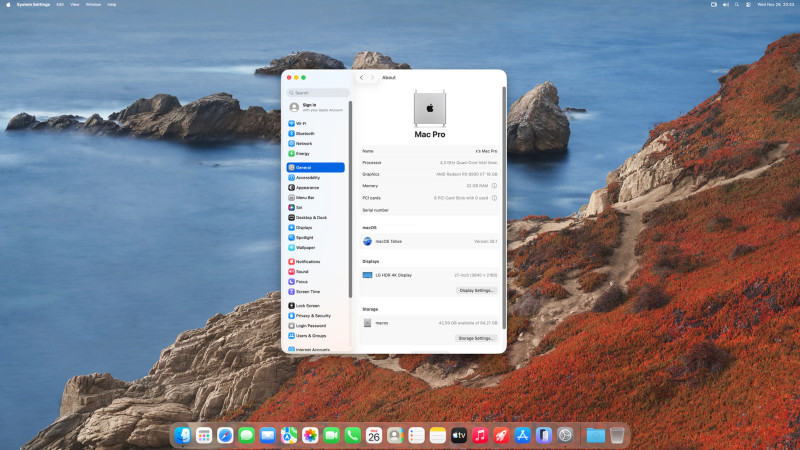This screenshot has width=800, height=450.
Task: Open Messages from the Dock
Action: 246,435
